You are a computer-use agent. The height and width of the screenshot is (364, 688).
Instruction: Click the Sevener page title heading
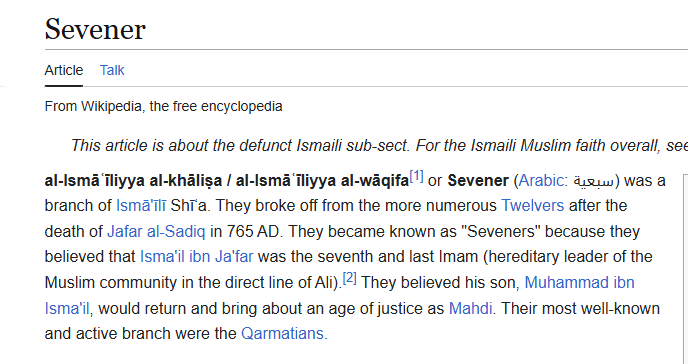coord(95,29)
